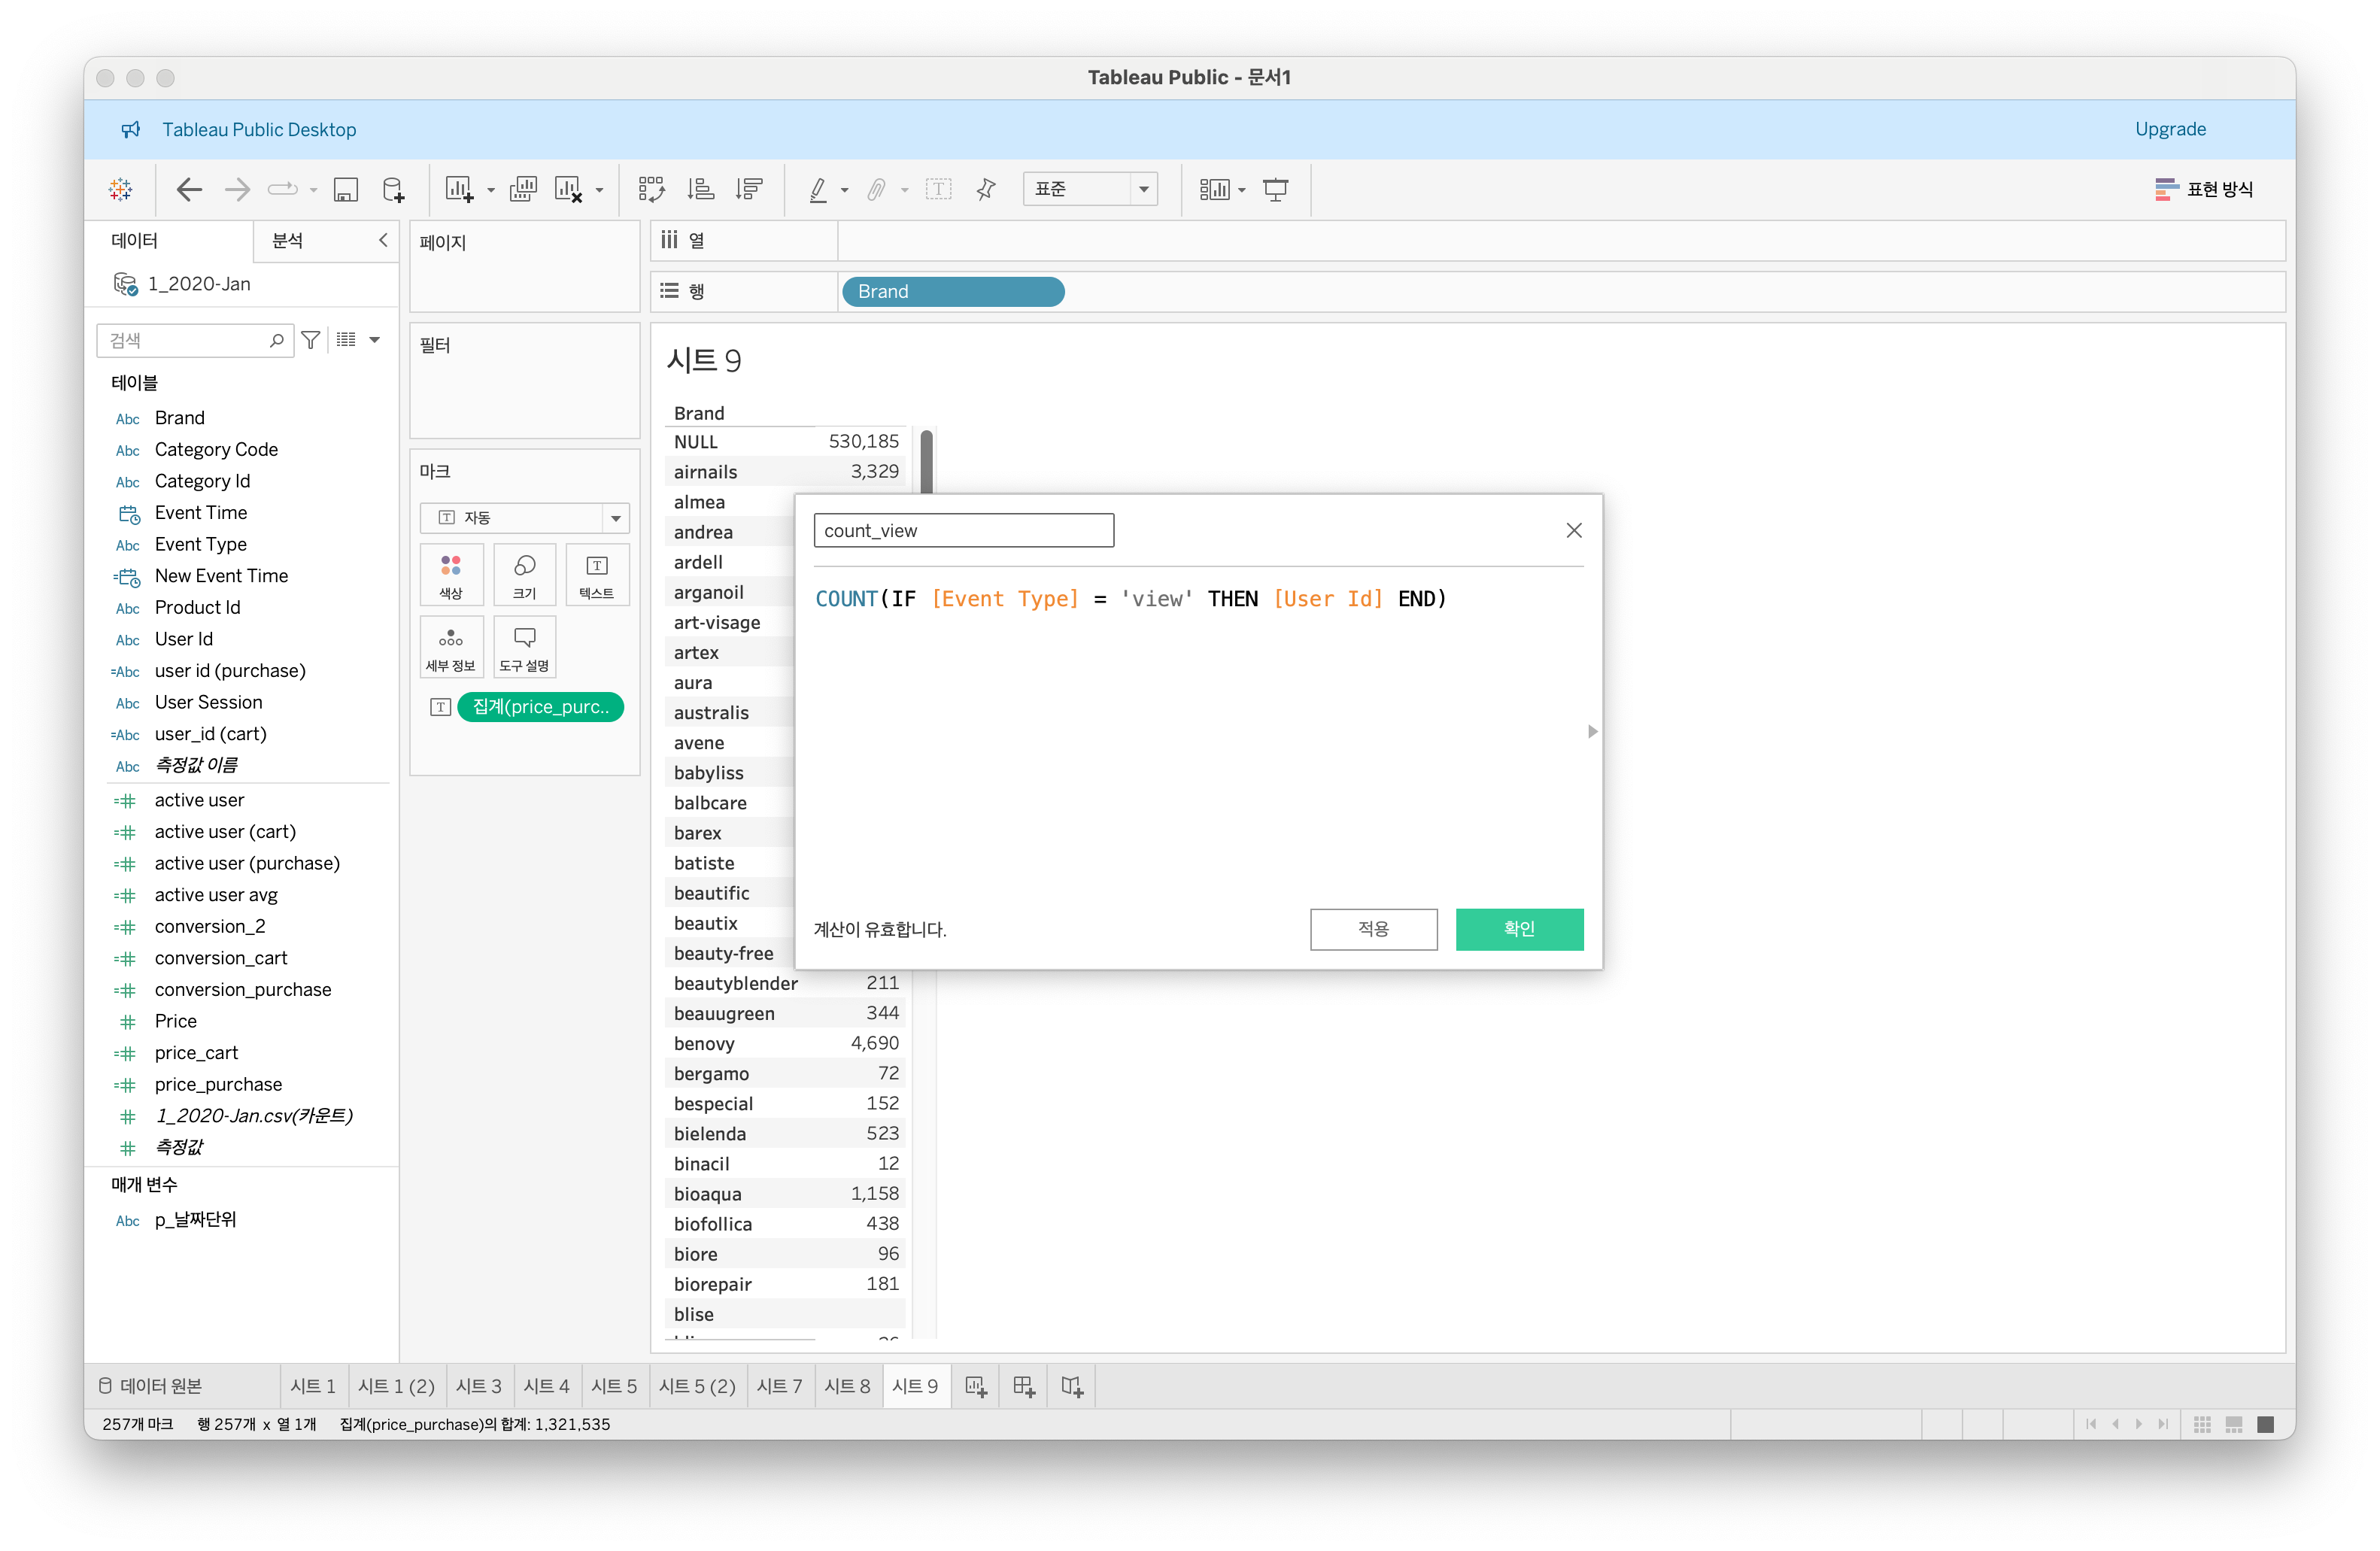Switch to the 시트 5 (2) sheet tab
This screenshot has height=1551, width=2380.
(697, 1386)
